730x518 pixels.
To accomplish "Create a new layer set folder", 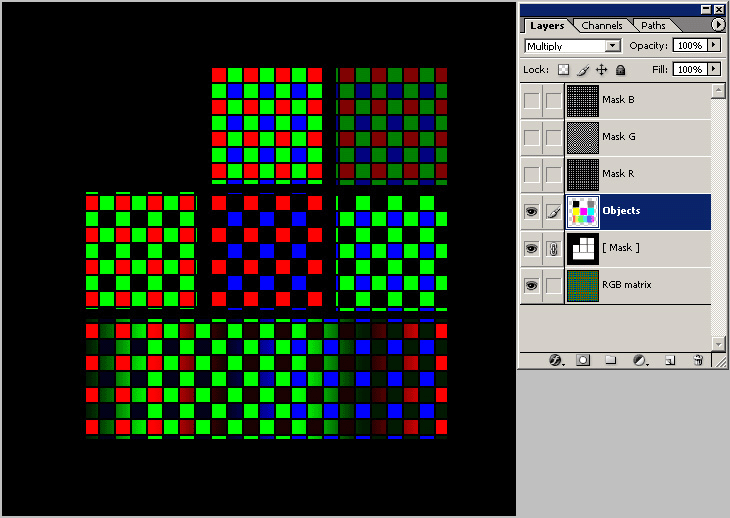I will [x=610, y=360].
